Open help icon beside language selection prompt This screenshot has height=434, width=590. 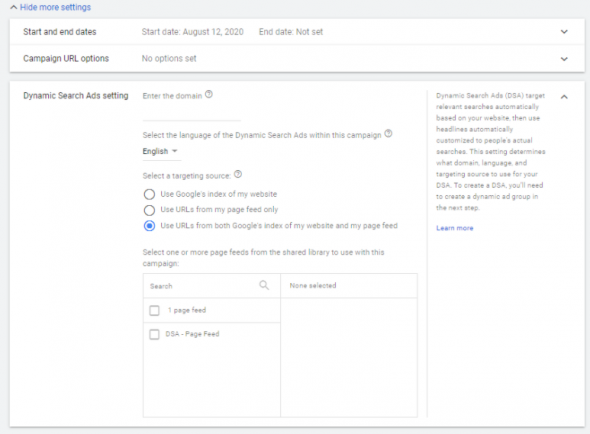[x=388, y=134]
